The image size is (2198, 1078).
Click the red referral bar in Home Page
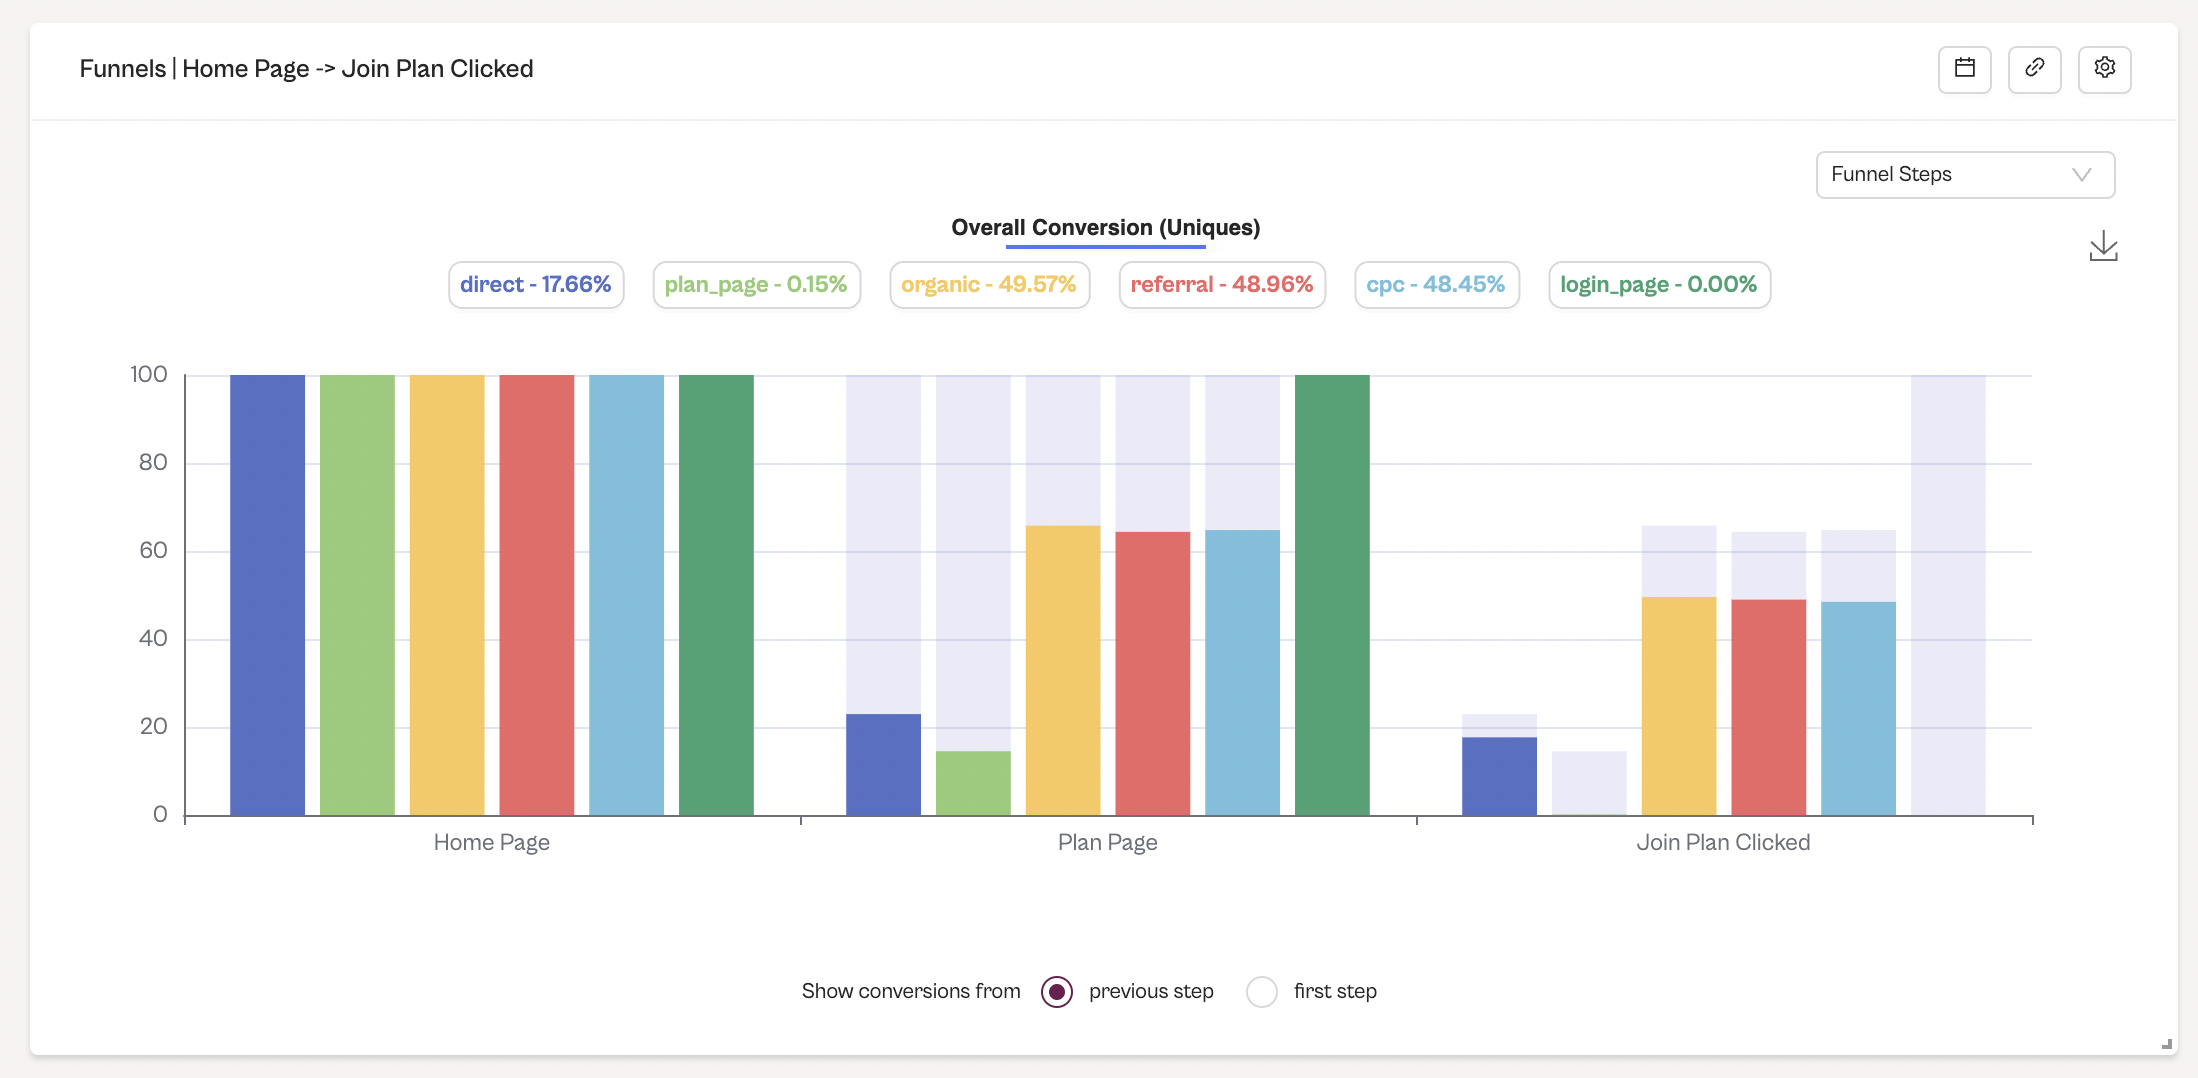click(x=536, y=595)
